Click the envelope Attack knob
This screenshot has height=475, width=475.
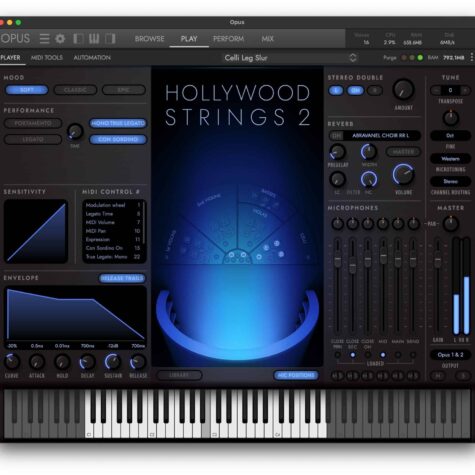[x=37, y=362]
